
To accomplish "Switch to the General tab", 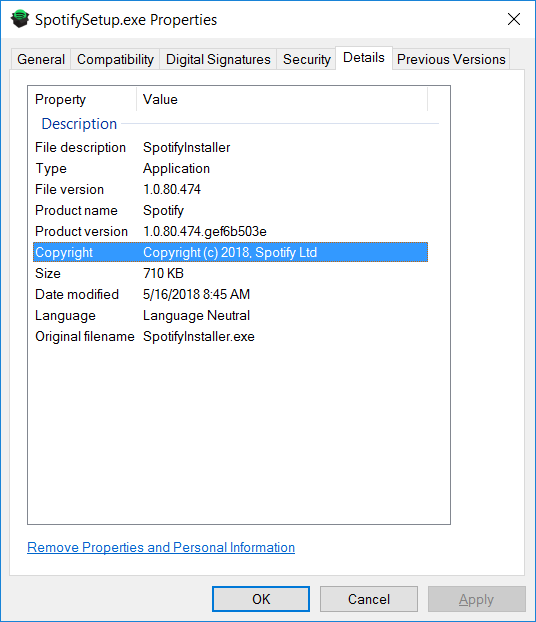I will point(41,59).
